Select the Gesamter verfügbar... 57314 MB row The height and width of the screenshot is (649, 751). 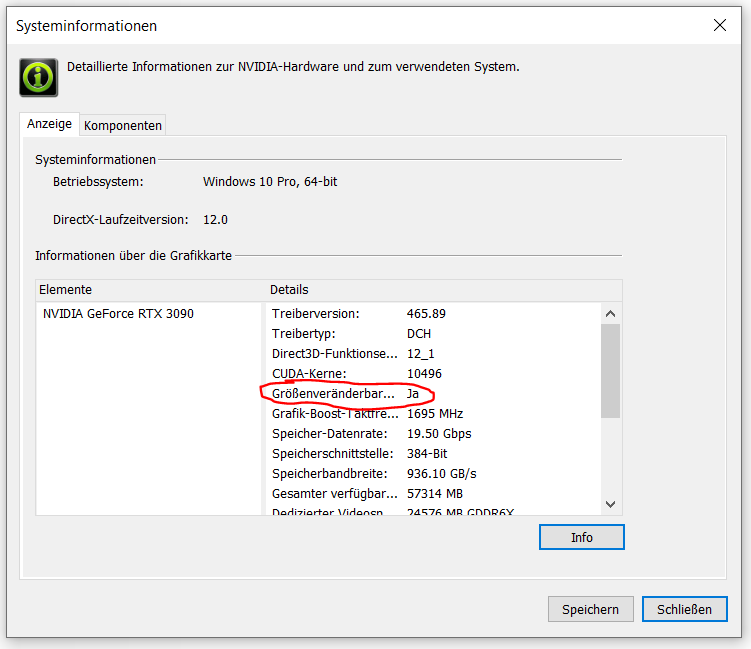coord(433,494)
